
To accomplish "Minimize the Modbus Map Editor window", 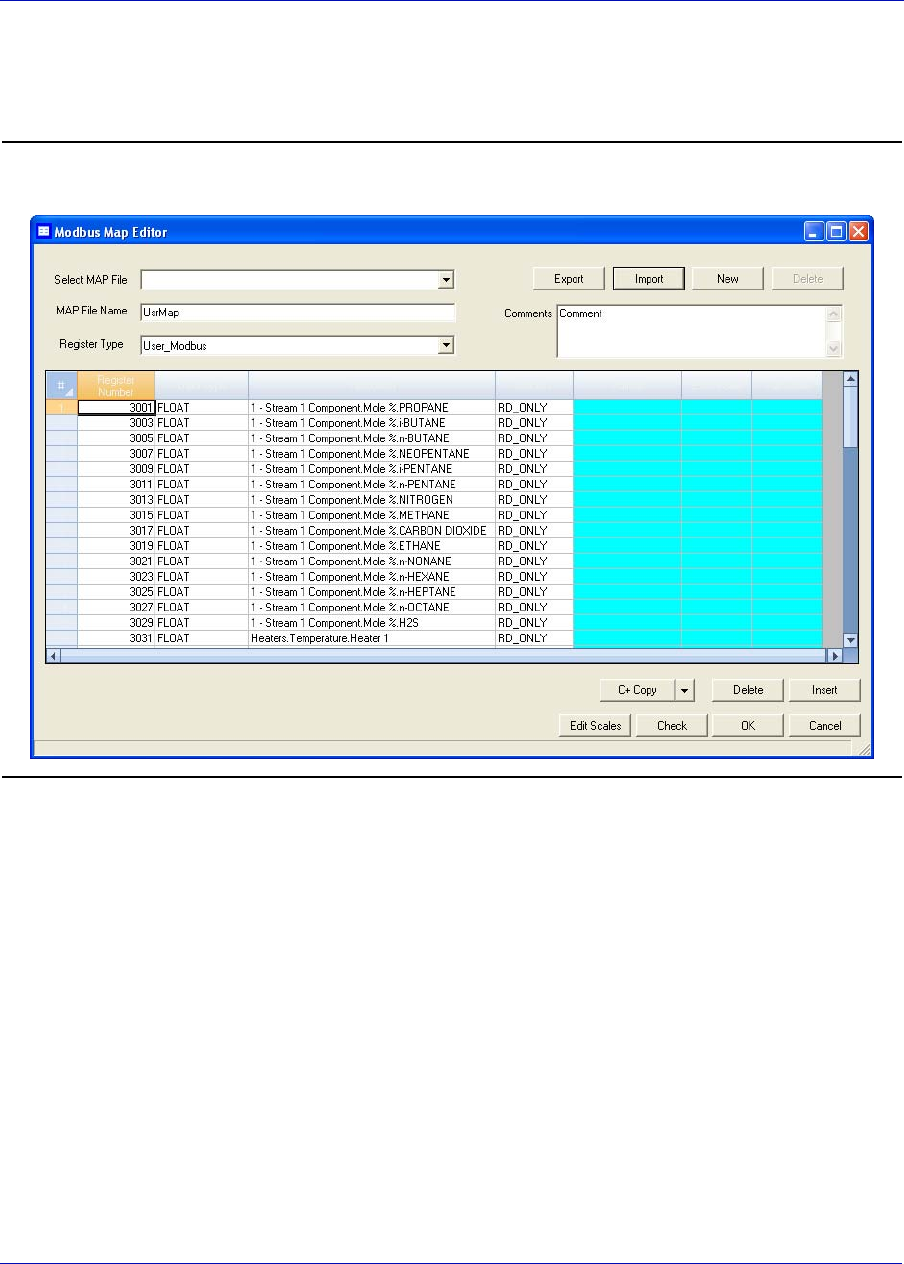I will [815, 231].
